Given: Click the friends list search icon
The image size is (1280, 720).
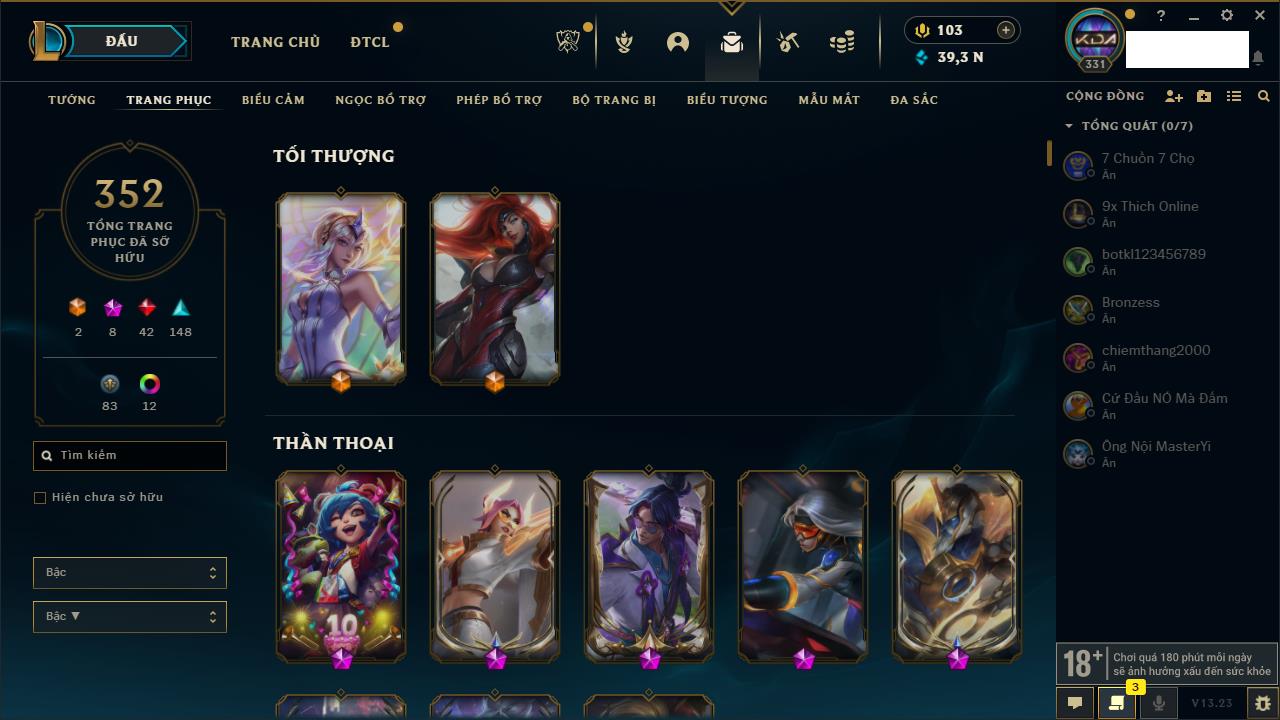Looking at the screenshot, I should (x=1264, y=96).
